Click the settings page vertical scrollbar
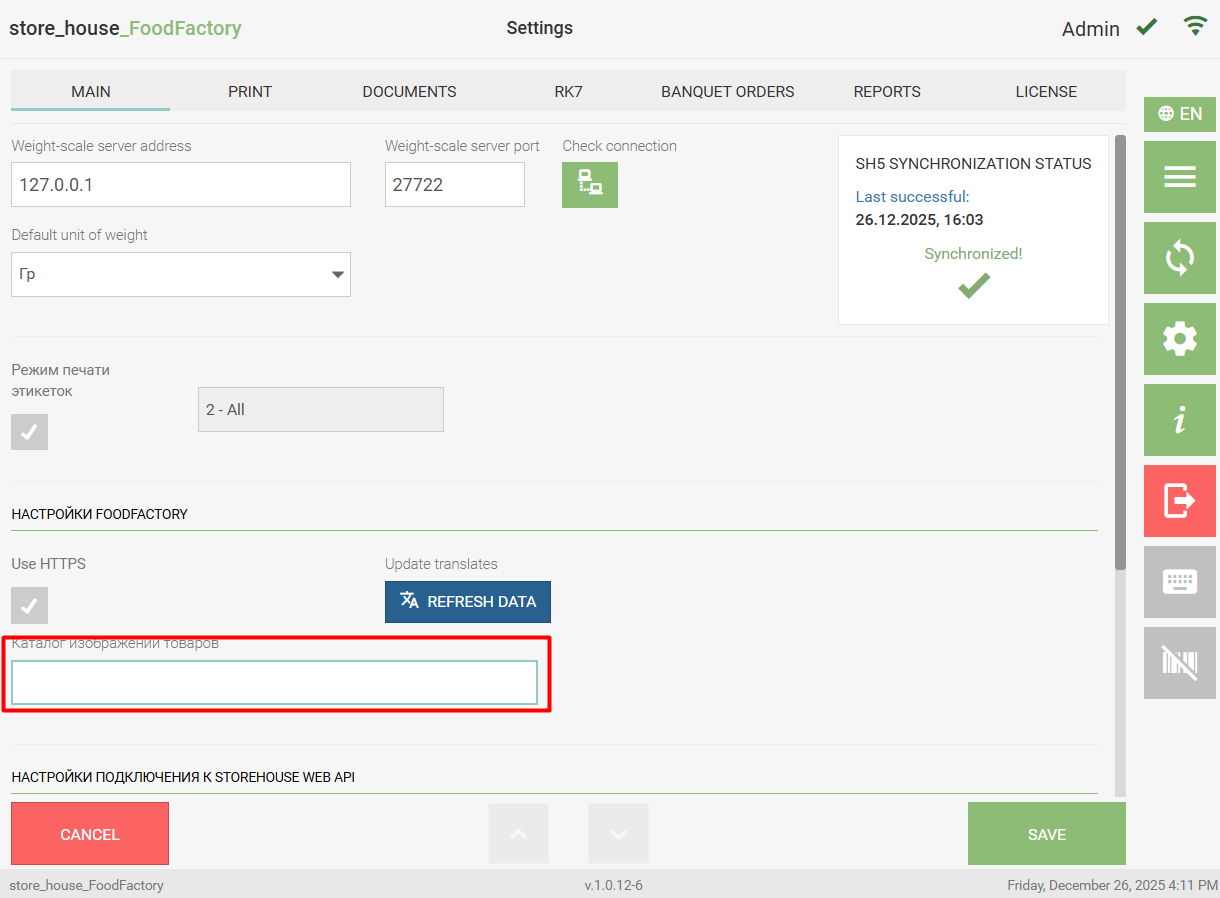The height and width of the screenshot is (898, 1220). click(1120, 350)
